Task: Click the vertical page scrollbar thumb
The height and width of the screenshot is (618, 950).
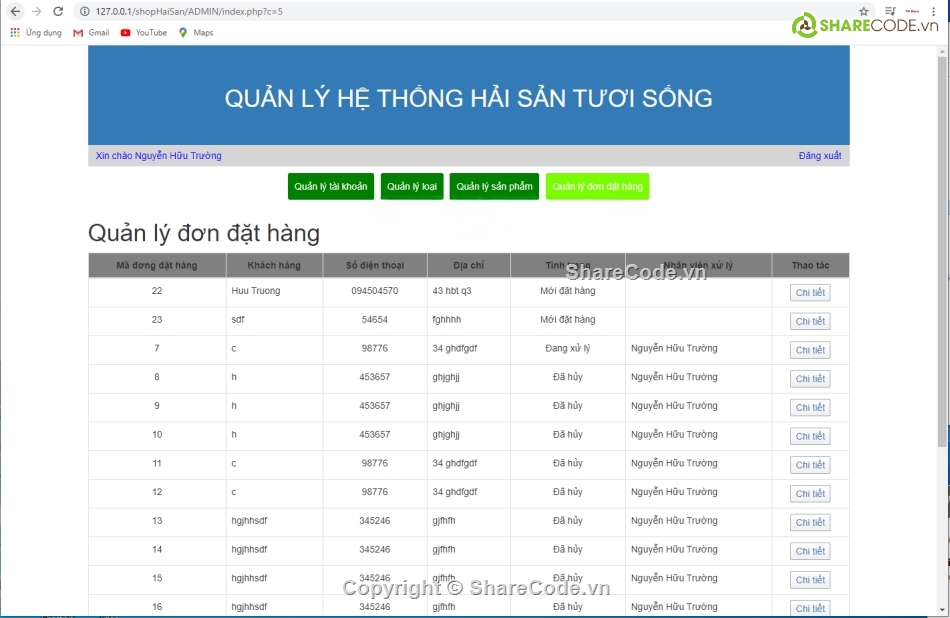Action: 942,253
